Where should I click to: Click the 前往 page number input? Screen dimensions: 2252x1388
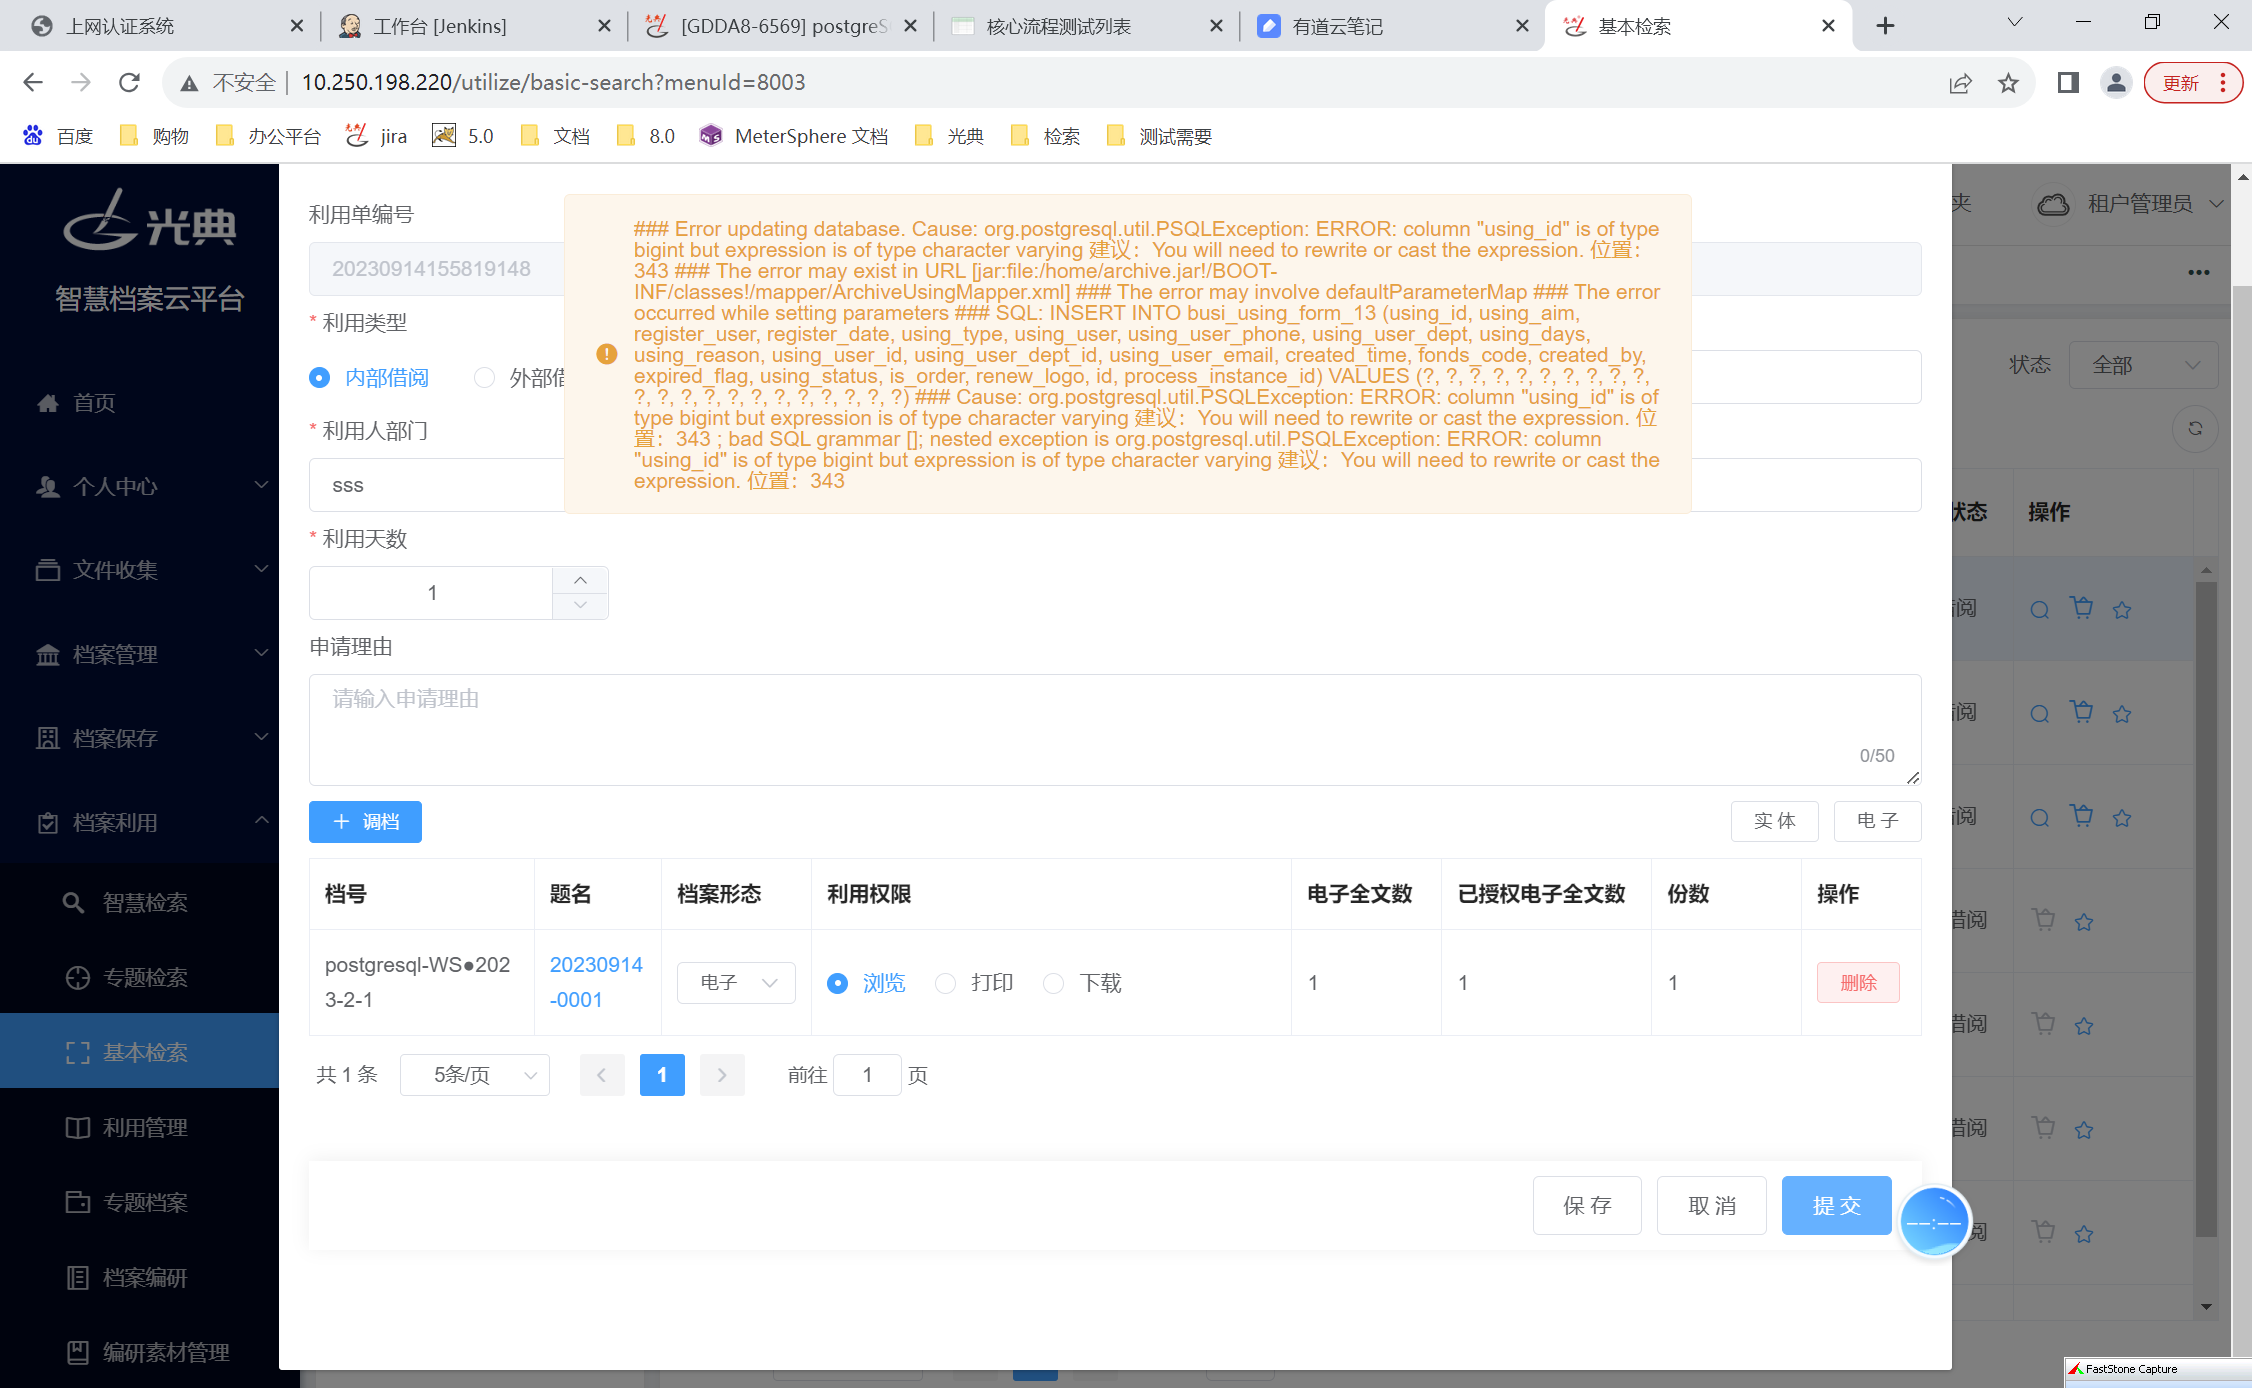(867, 1075)
